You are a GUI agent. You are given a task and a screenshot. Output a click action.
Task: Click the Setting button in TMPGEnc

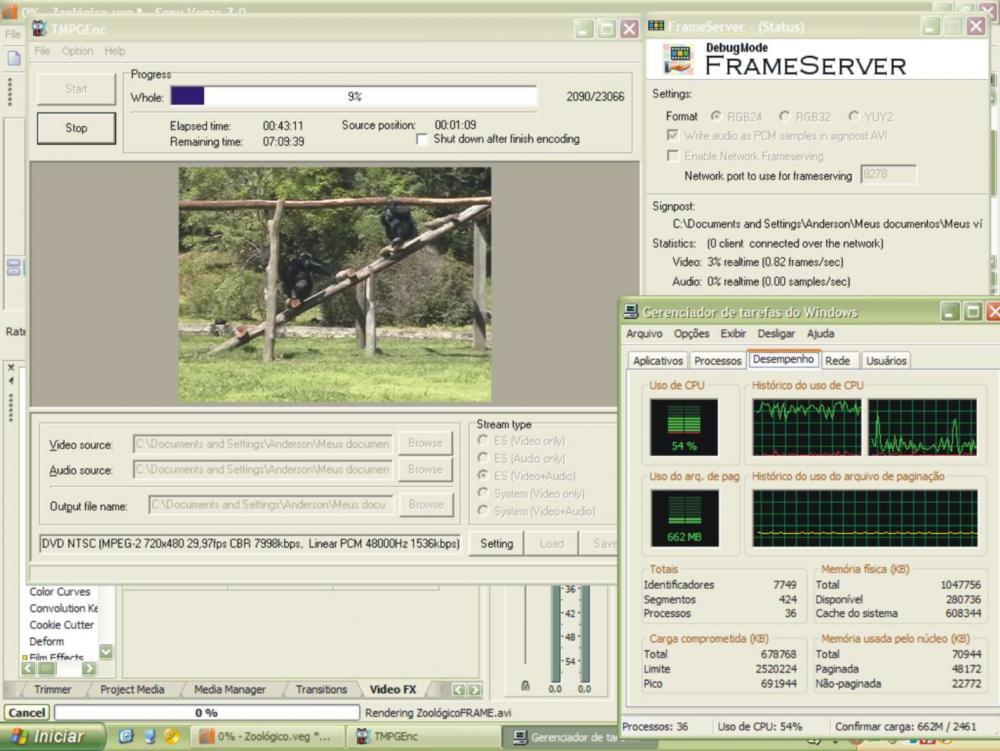tap(496, 543)
